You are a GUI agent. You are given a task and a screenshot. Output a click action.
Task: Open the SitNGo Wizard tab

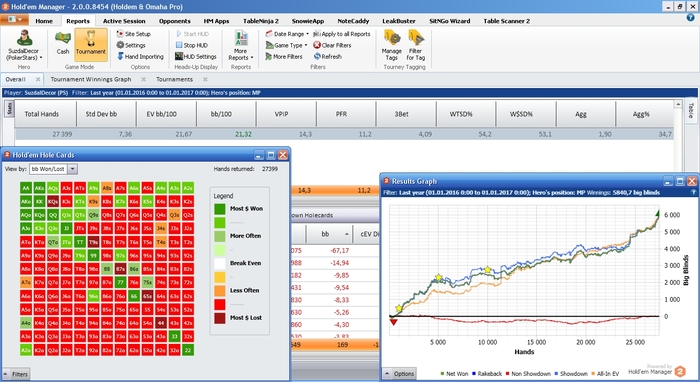coord(449,21)
